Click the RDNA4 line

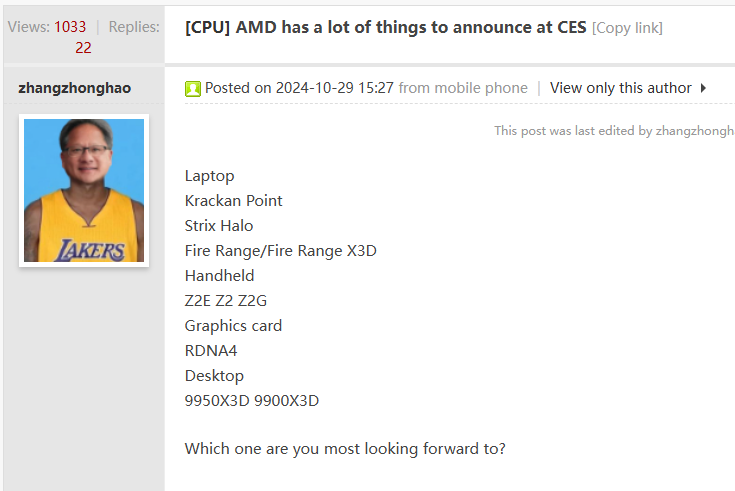pyautogui.click(x=211, y=351)
